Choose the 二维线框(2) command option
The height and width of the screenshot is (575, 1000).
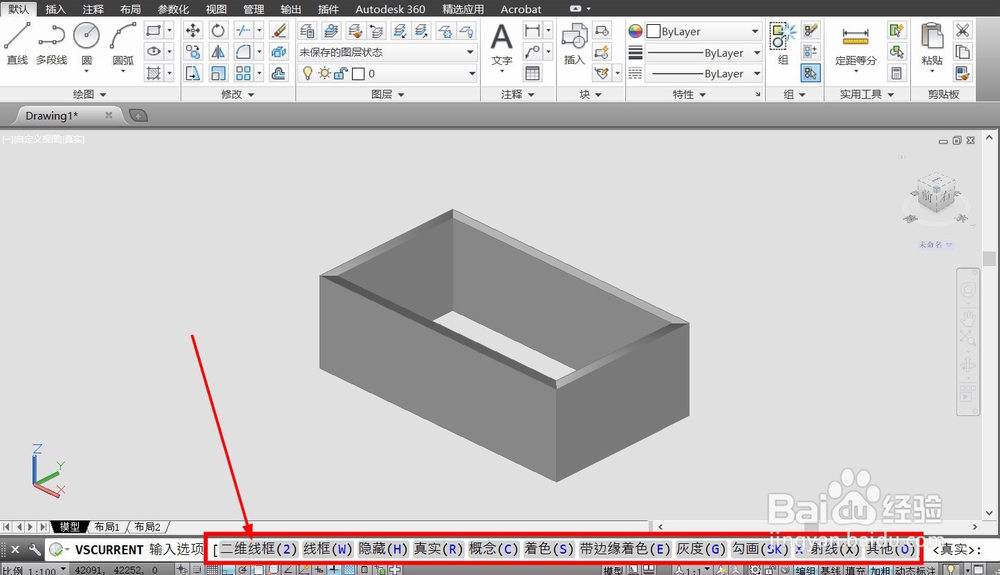pos(259,549)
